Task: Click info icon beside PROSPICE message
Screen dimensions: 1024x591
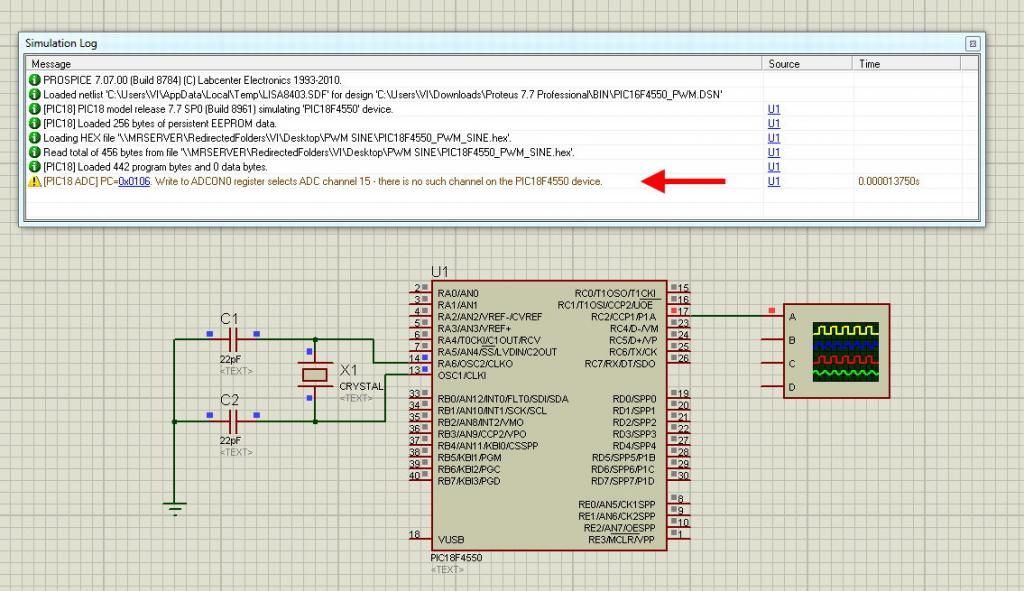Action: coord(35,80)
